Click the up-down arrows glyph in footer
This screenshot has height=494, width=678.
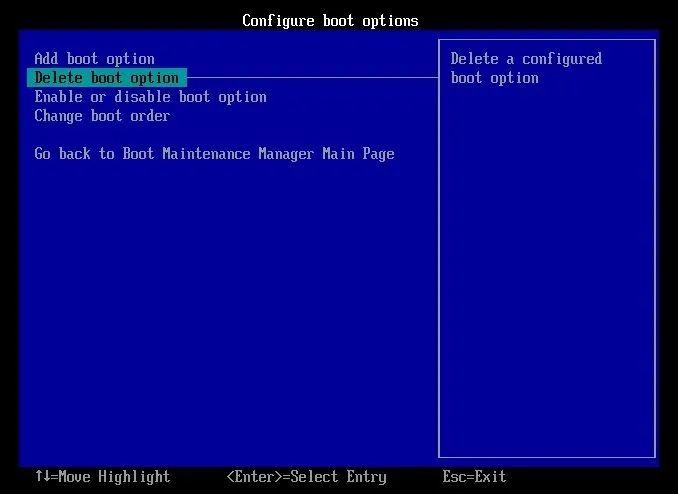42,476
